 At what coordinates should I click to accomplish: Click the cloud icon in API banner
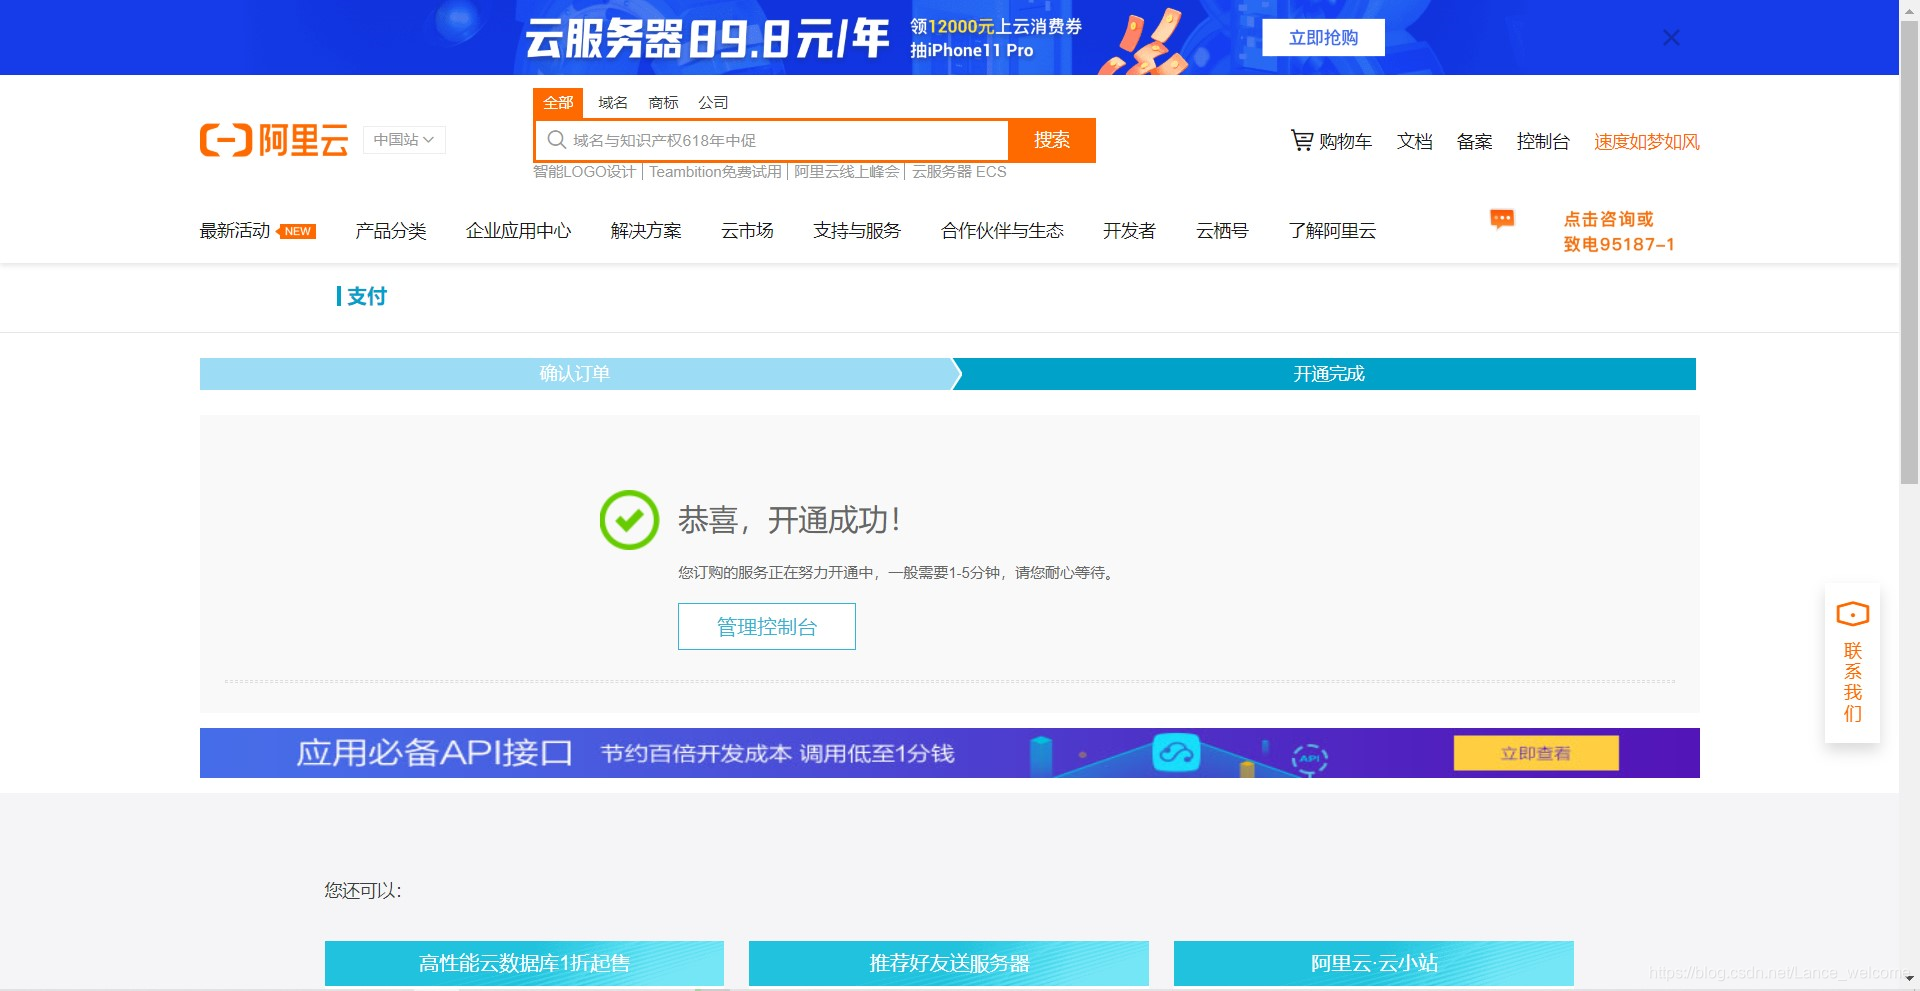click(1176, 752)
